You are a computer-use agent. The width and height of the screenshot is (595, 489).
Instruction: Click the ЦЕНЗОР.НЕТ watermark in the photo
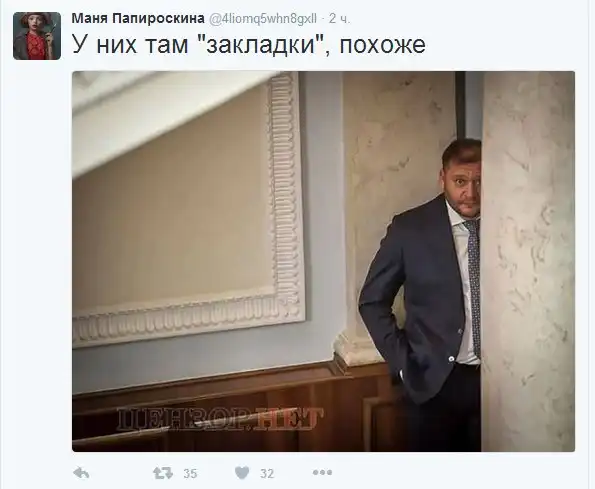220,419
